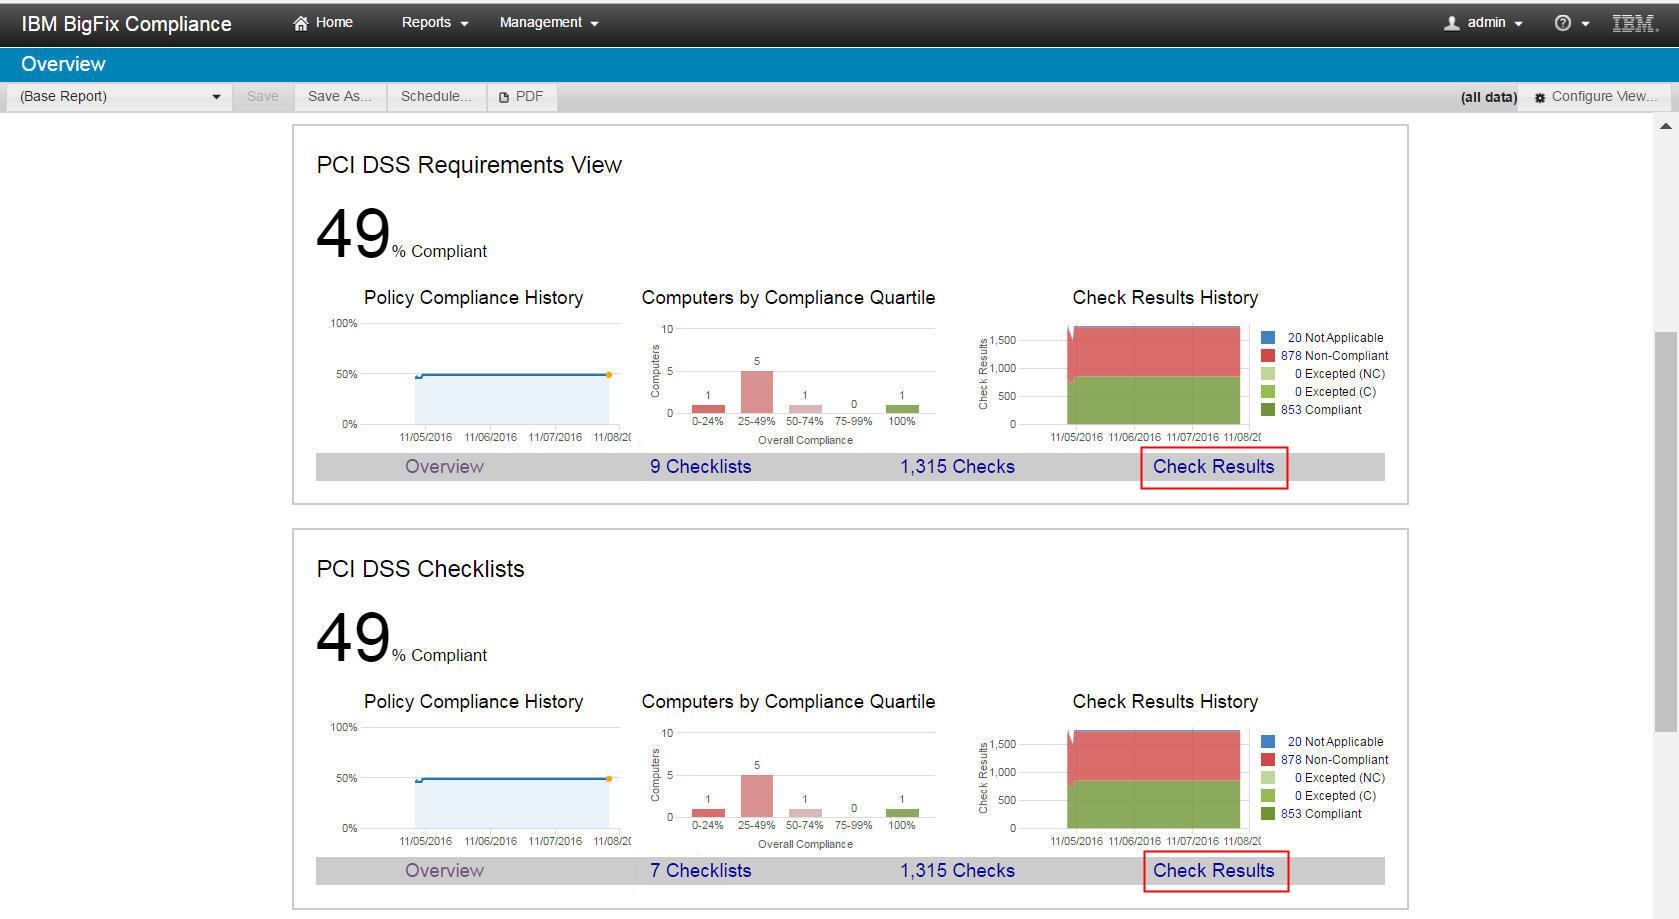Expand the Reports menu
Screen dimensions: 1679x919
(434, 23)
